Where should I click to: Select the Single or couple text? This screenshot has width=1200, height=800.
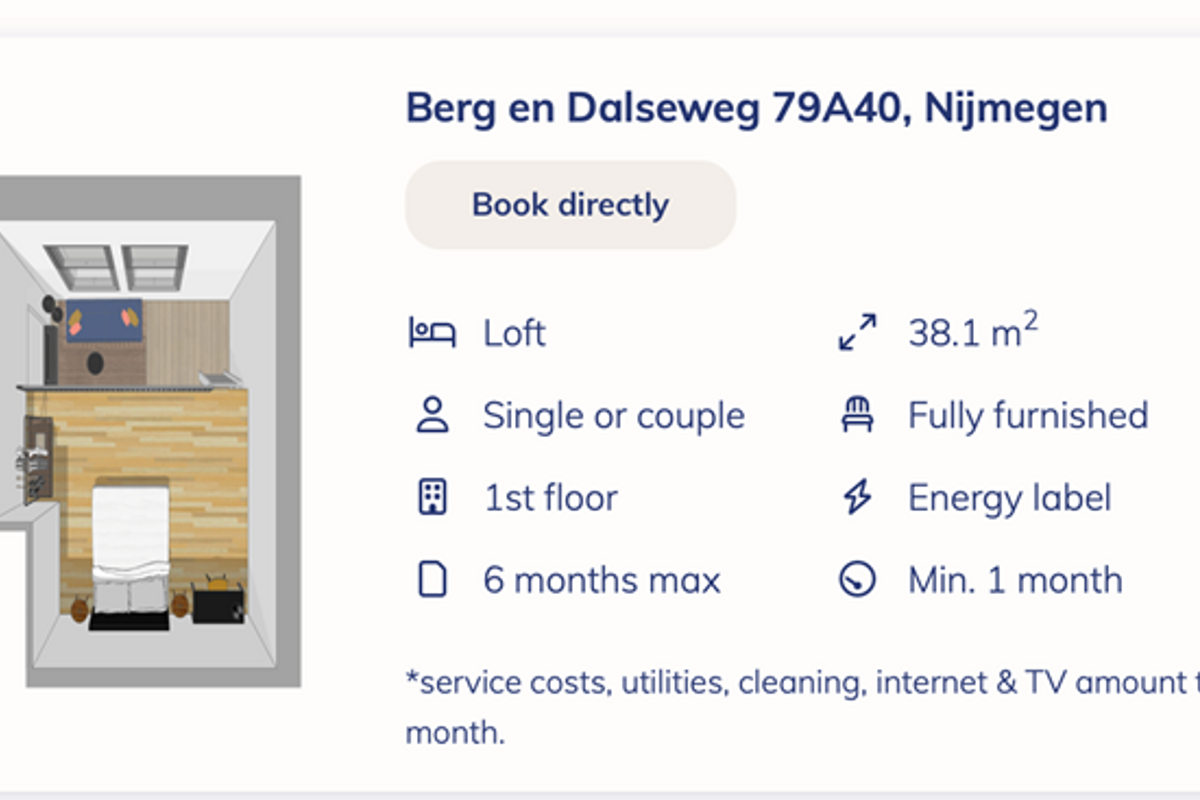(x=613, y=415)
